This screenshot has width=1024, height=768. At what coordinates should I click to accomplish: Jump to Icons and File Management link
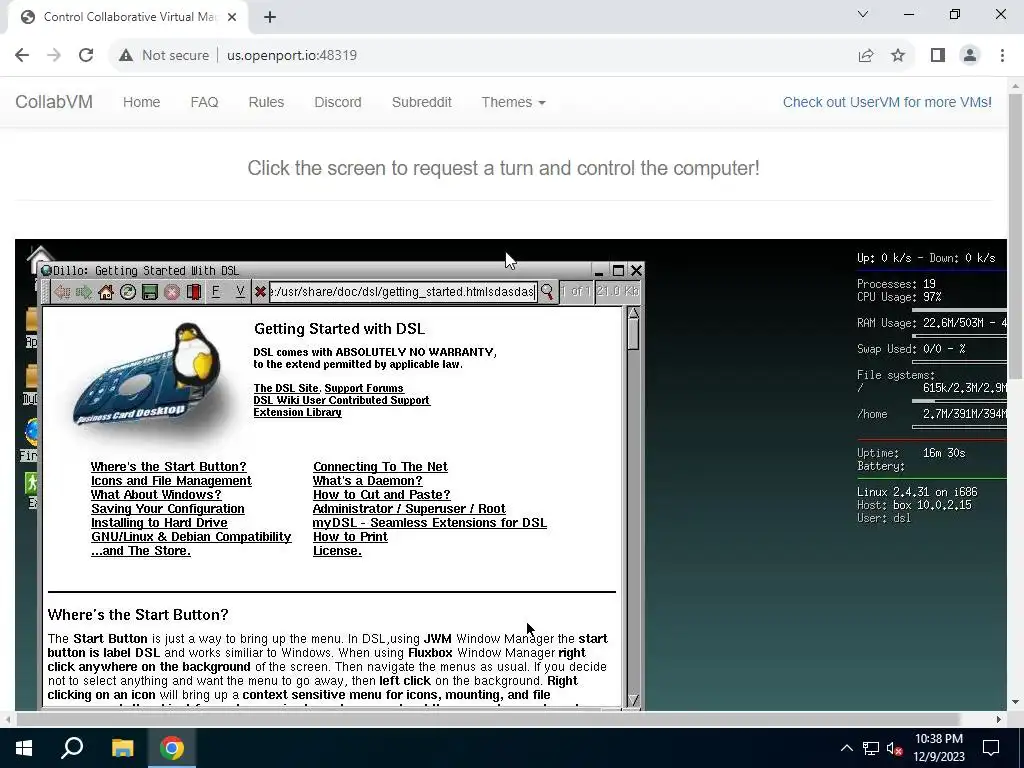point(171,481)
